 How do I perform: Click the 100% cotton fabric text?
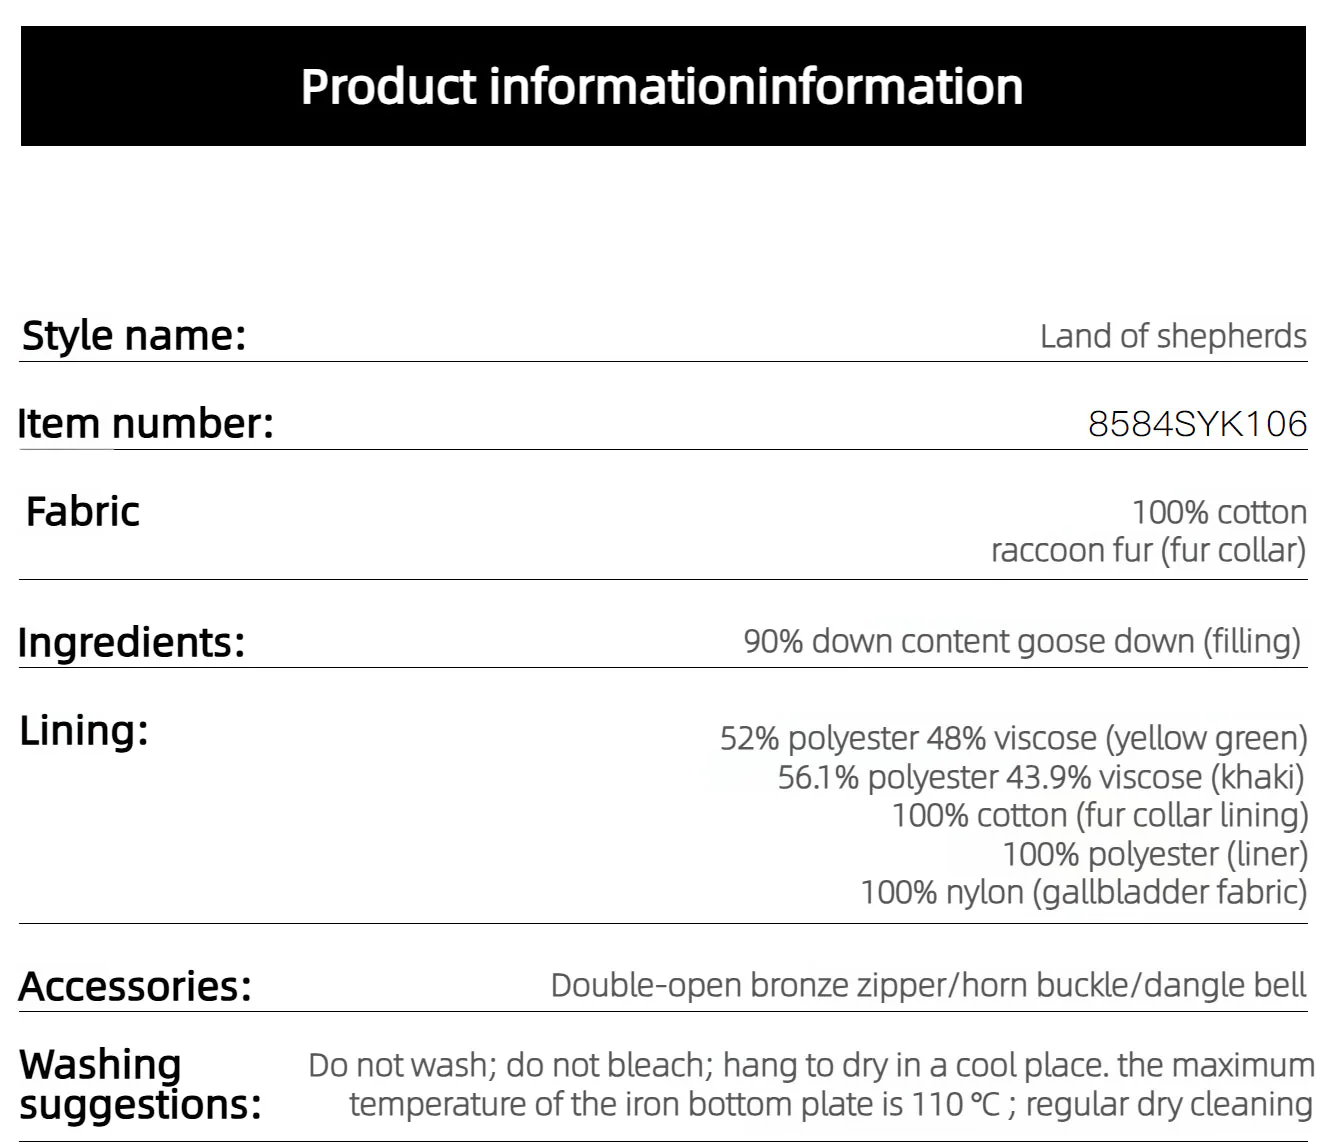[x=1219, y=512]
